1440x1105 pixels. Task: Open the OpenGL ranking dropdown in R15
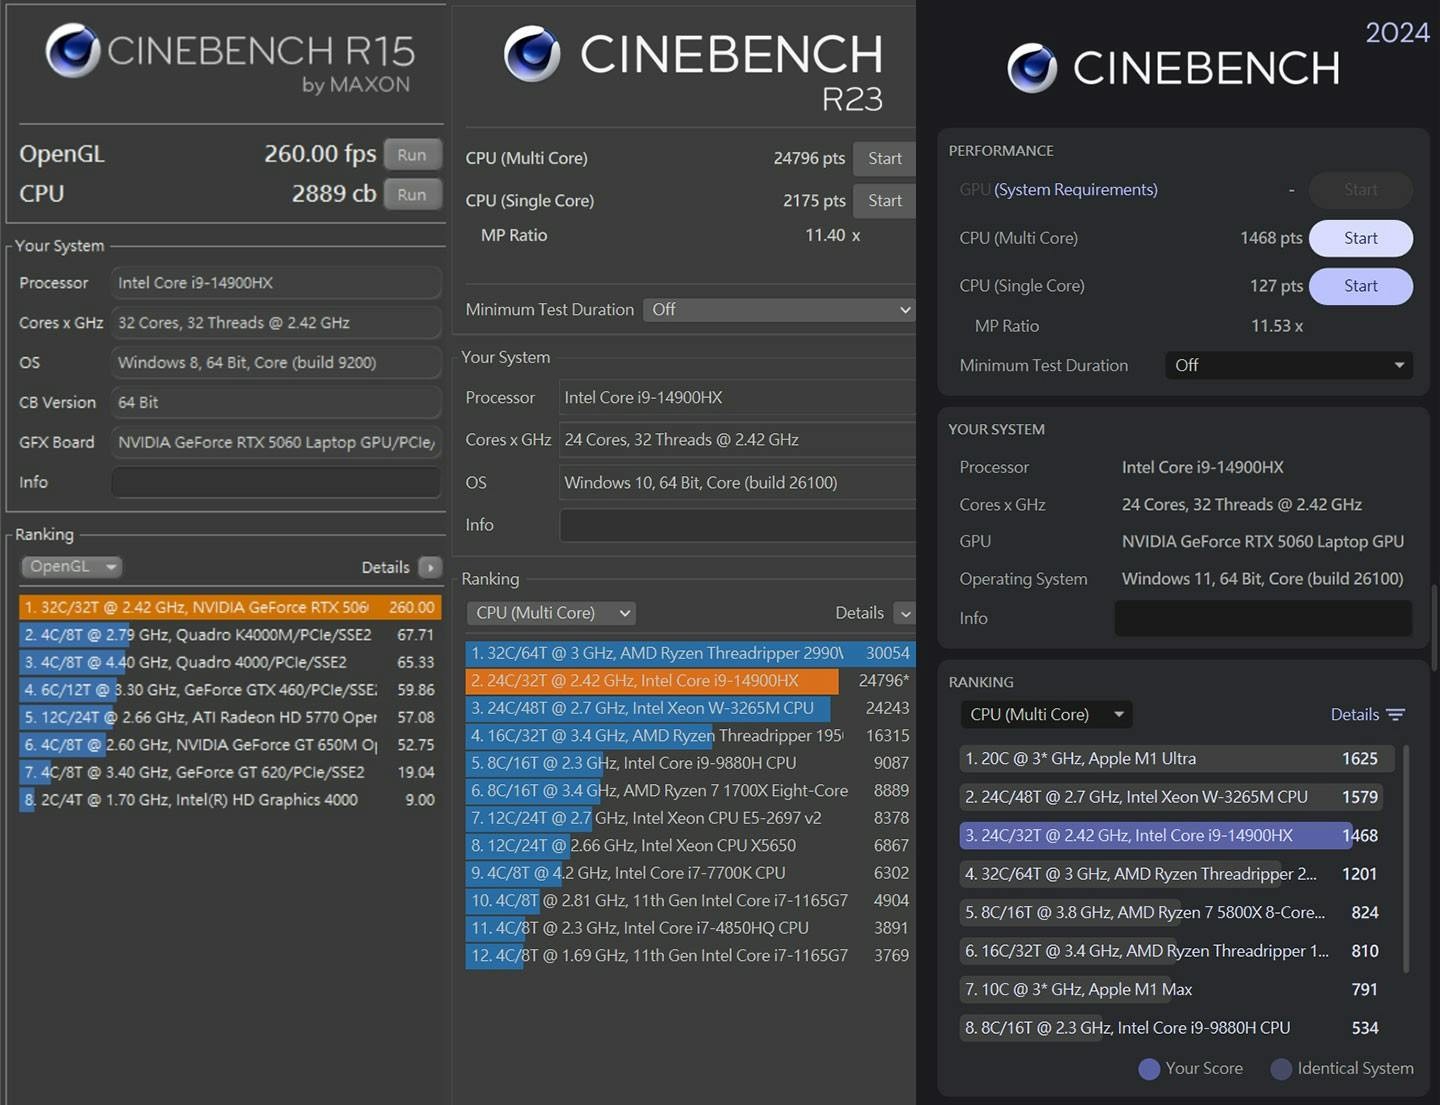70,567
